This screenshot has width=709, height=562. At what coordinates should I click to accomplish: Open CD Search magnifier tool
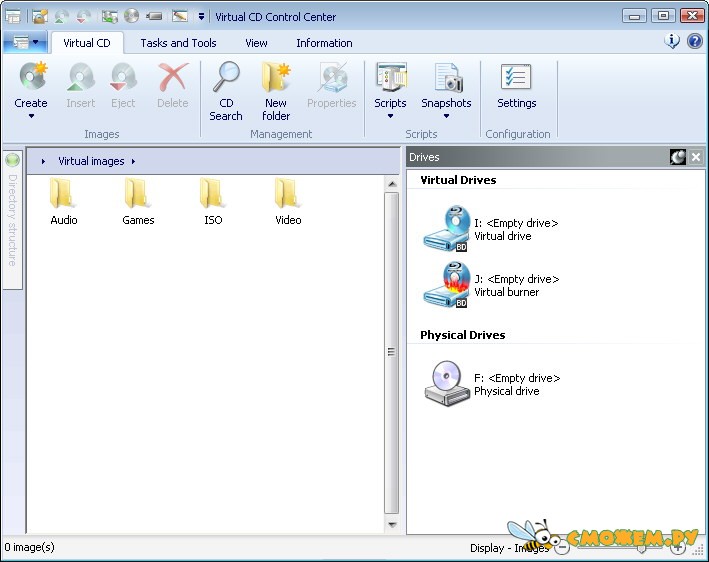[x=226, y=77]
